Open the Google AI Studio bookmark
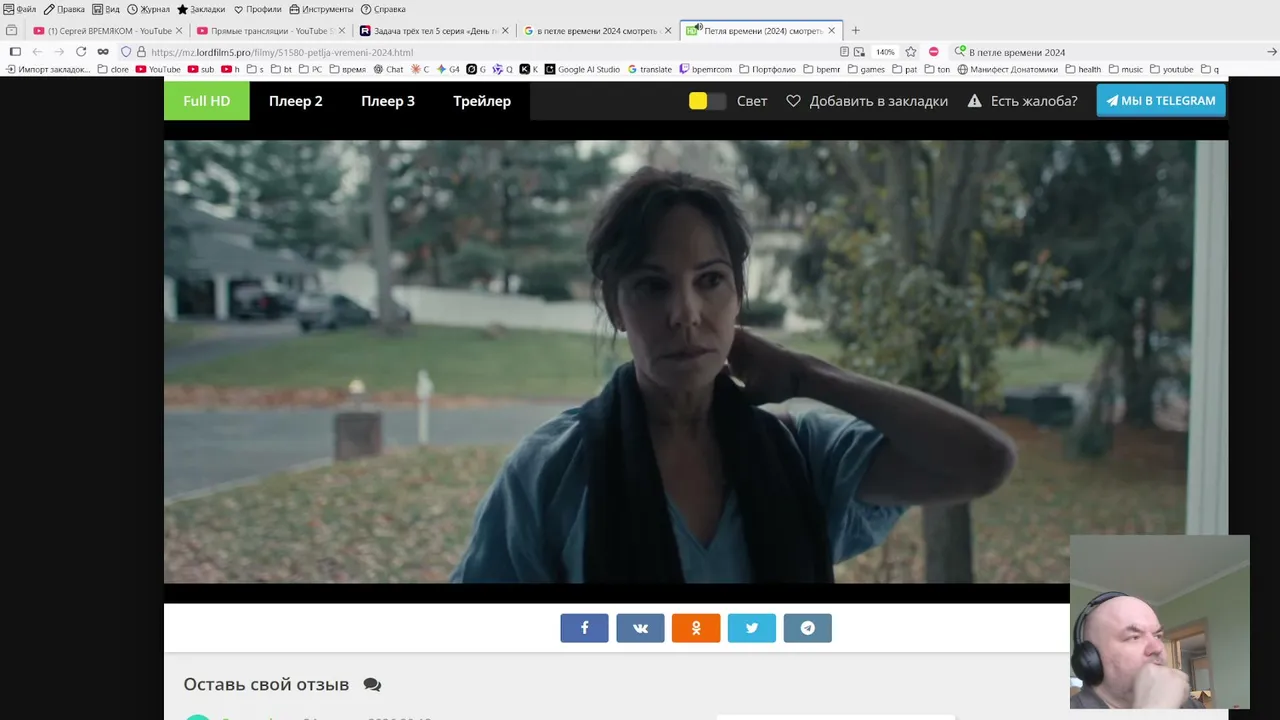The width and height of the screenshot is (1280, 720). (582, 70)
